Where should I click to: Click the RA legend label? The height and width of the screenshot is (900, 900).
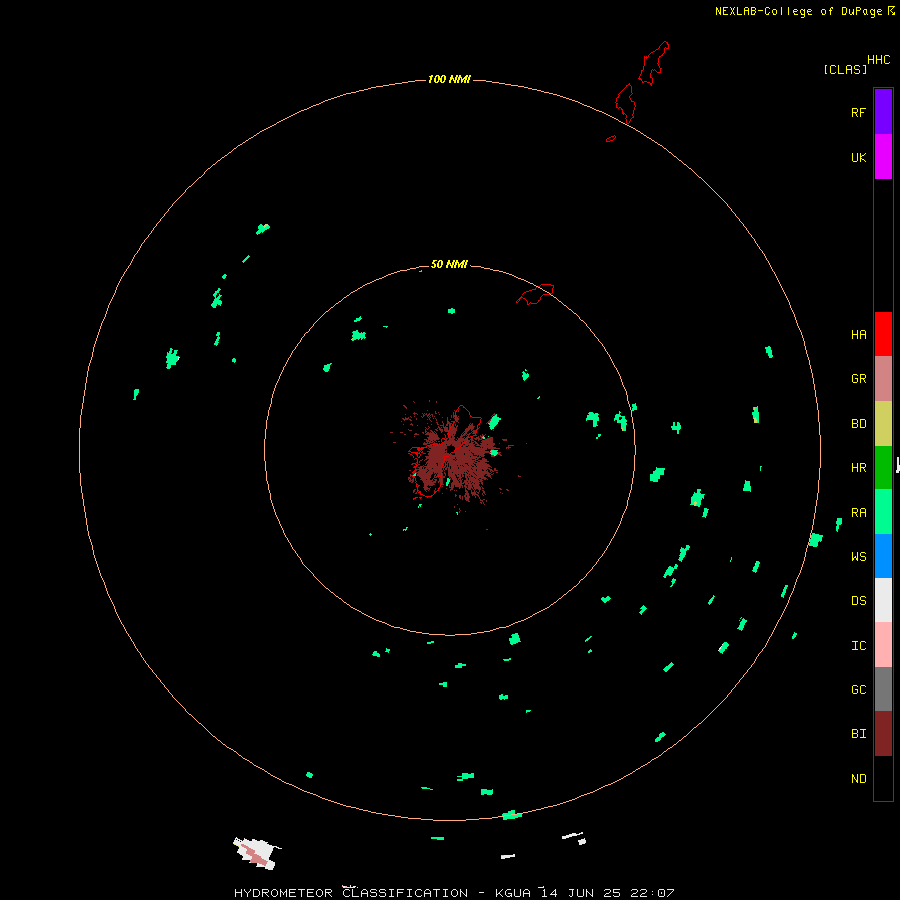(858, 513)
